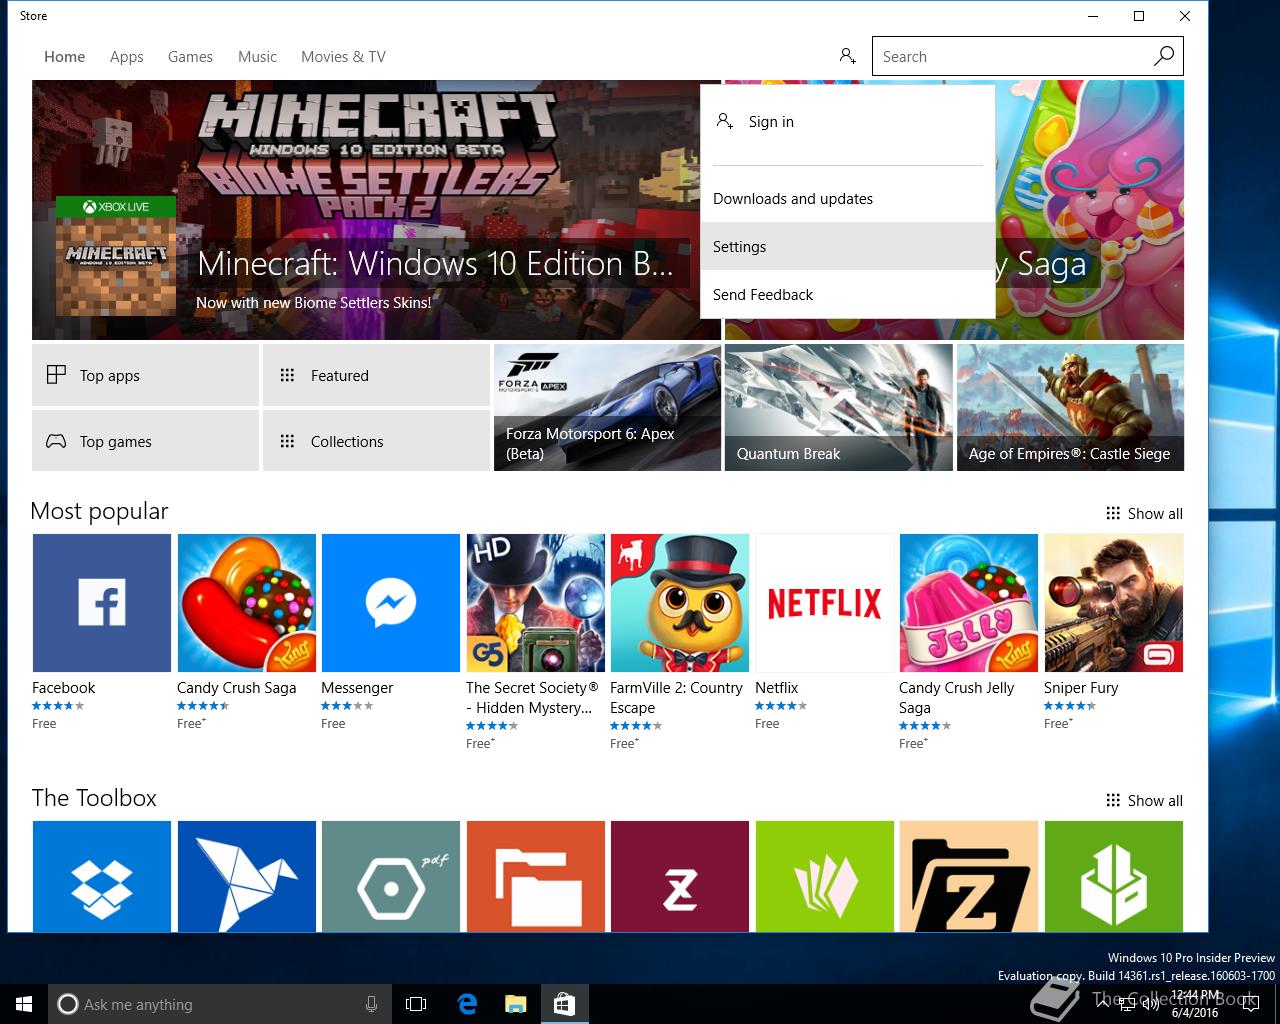Click Show all for The Toolbox

point(1144,801)
